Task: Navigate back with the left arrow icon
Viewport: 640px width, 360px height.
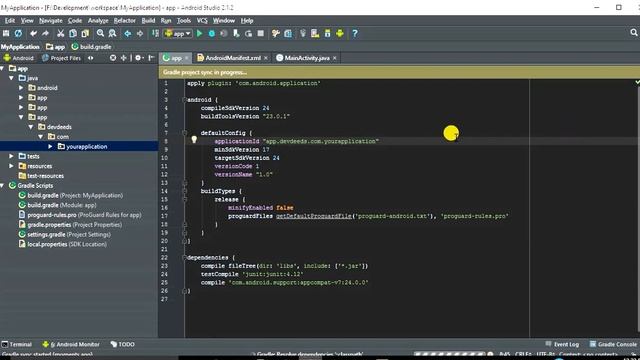Action: tap(128, 33)
